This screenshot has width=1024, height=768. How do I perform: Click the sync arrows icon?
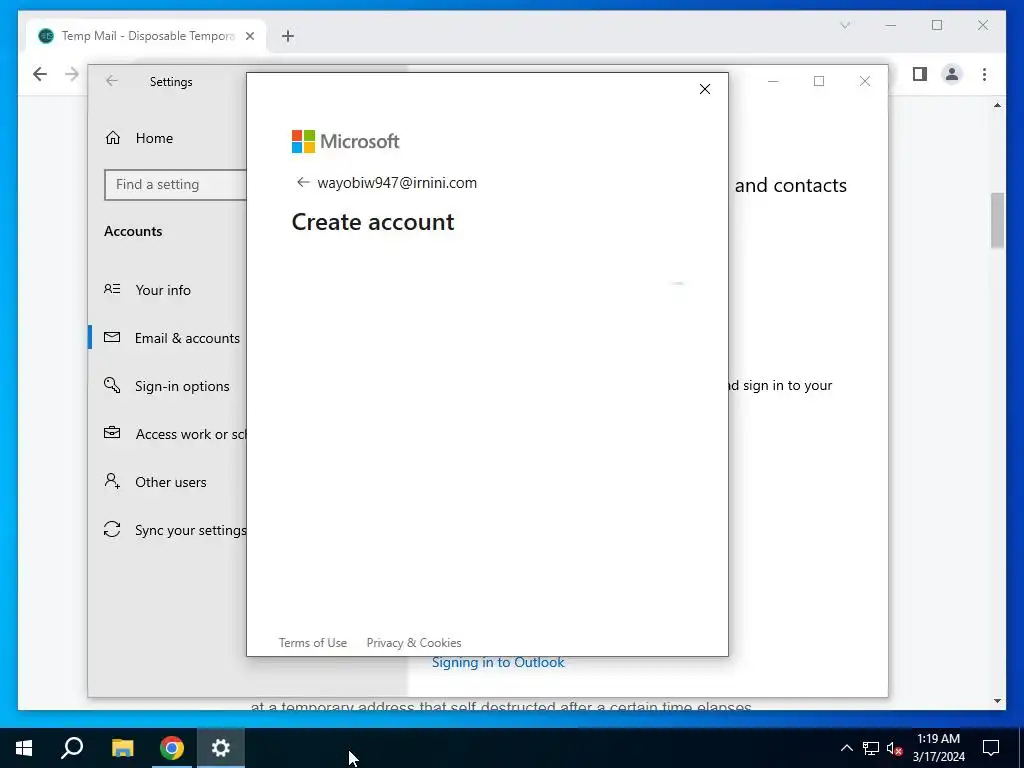(x=112, y=529)
